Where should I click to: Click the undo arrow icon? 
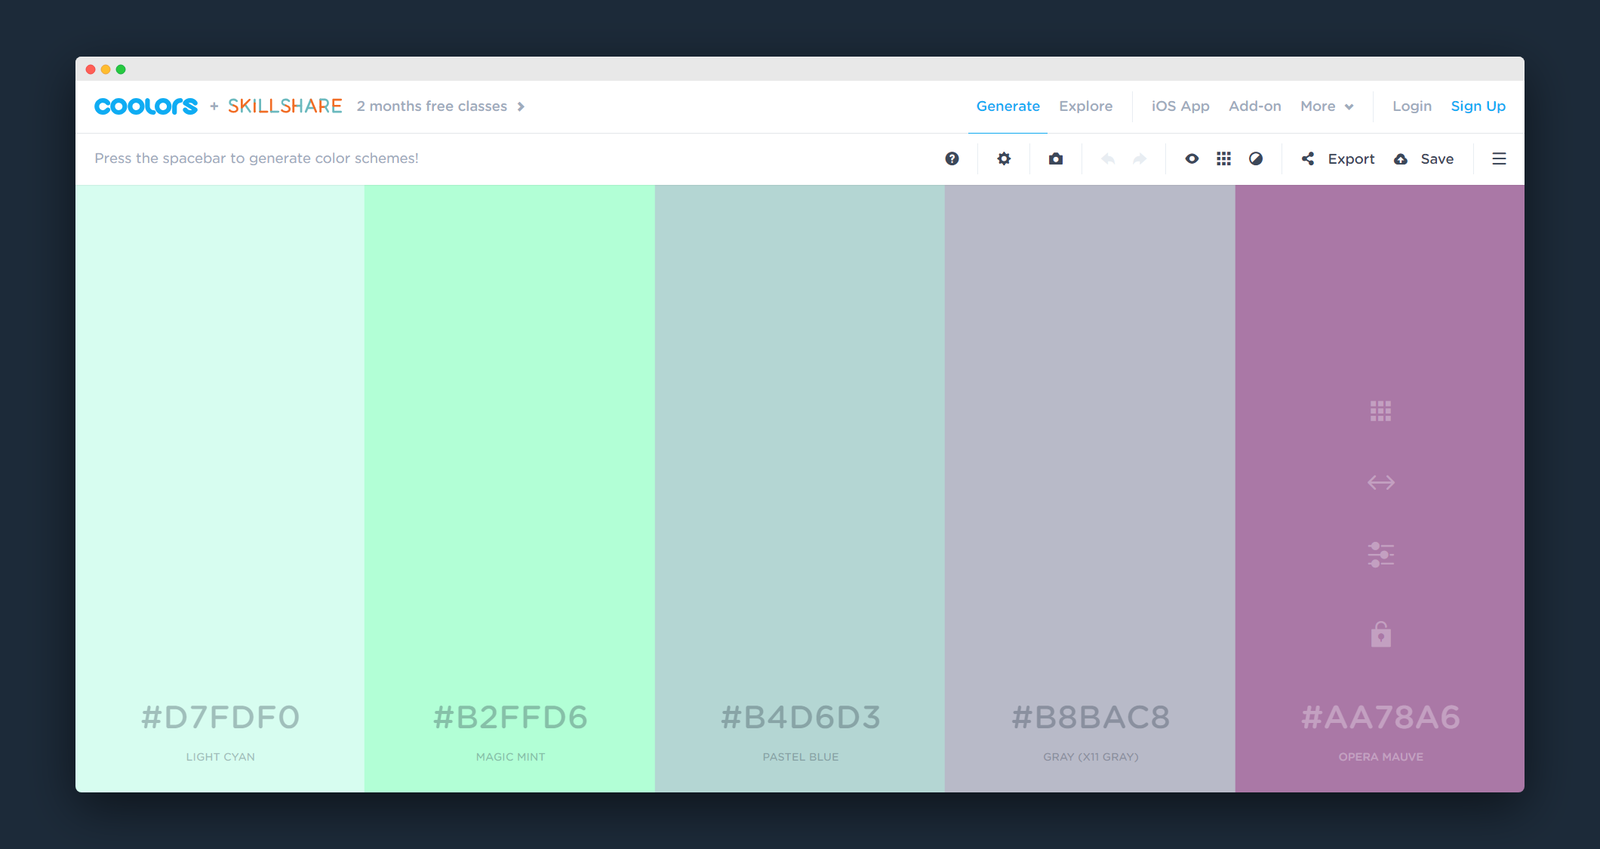click(x=1108, y=159)
